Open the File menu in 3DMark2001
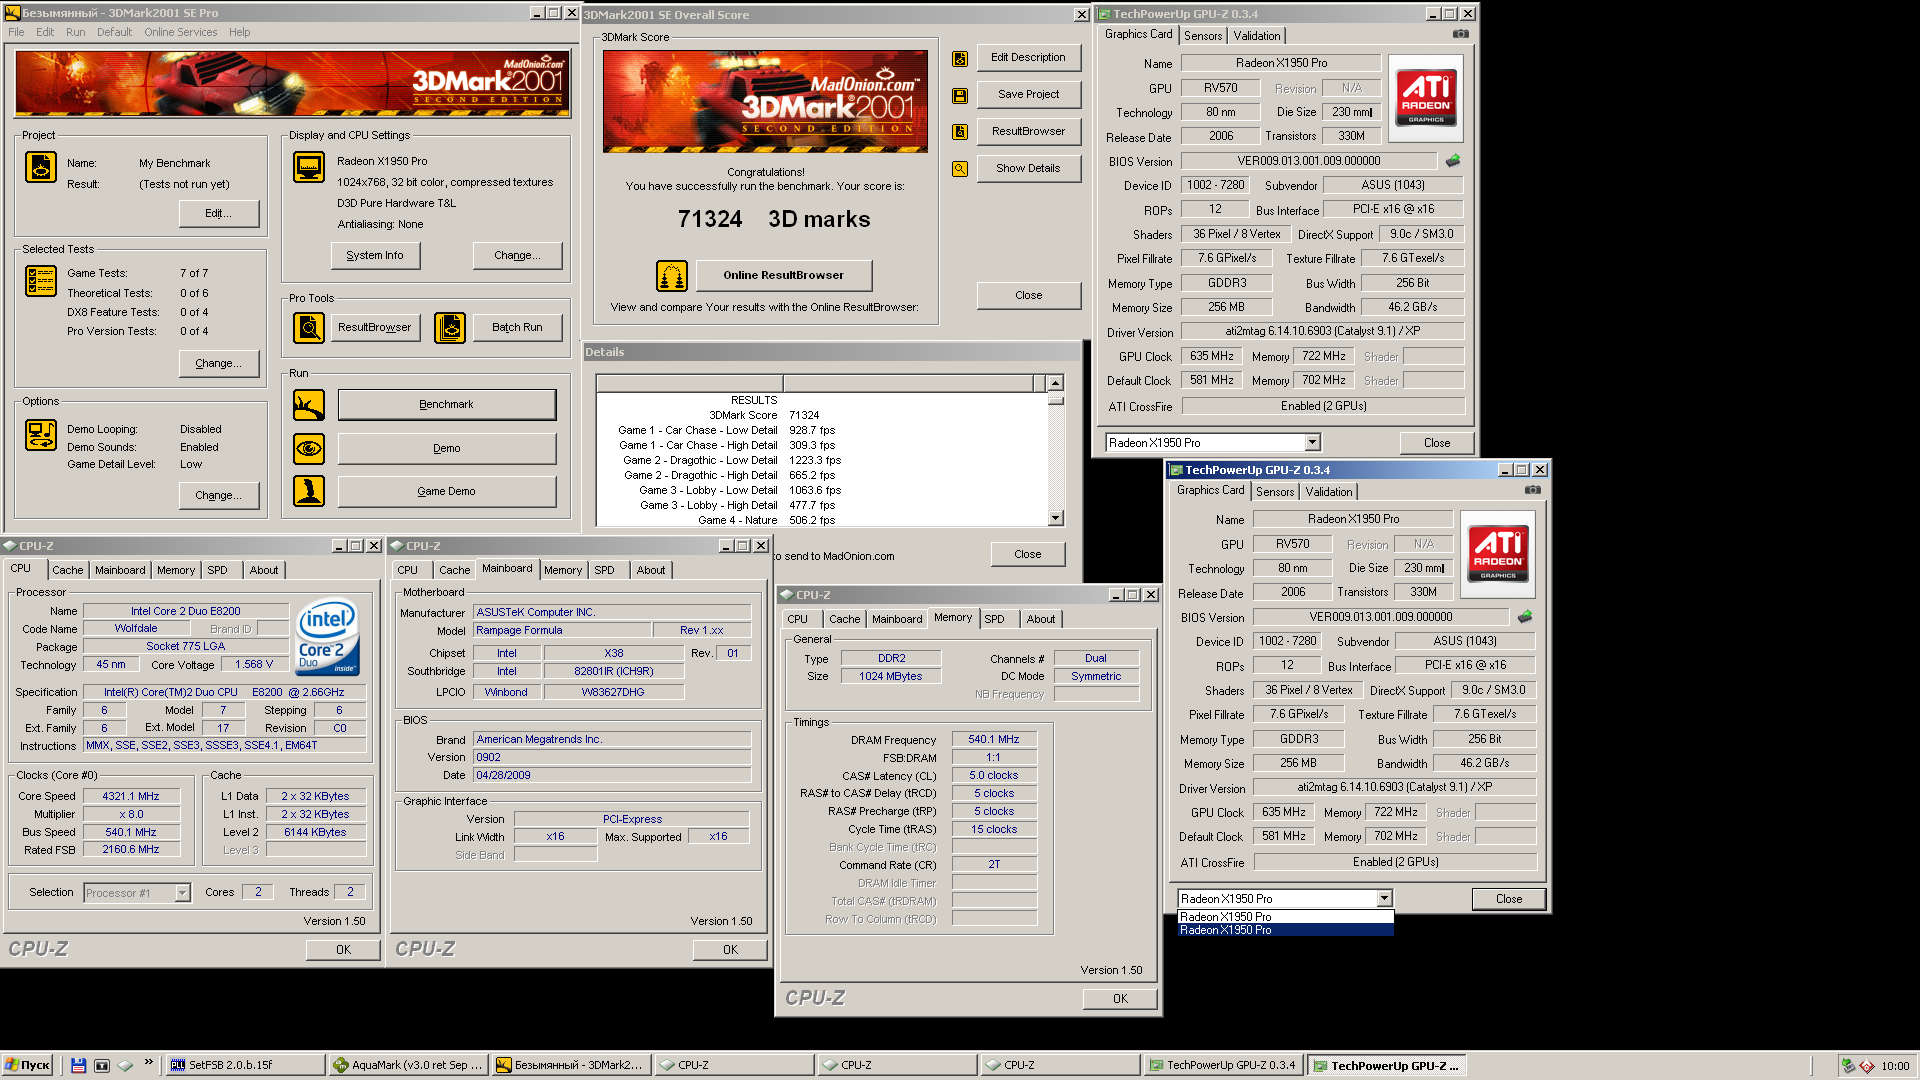 (x=16, y=32)
